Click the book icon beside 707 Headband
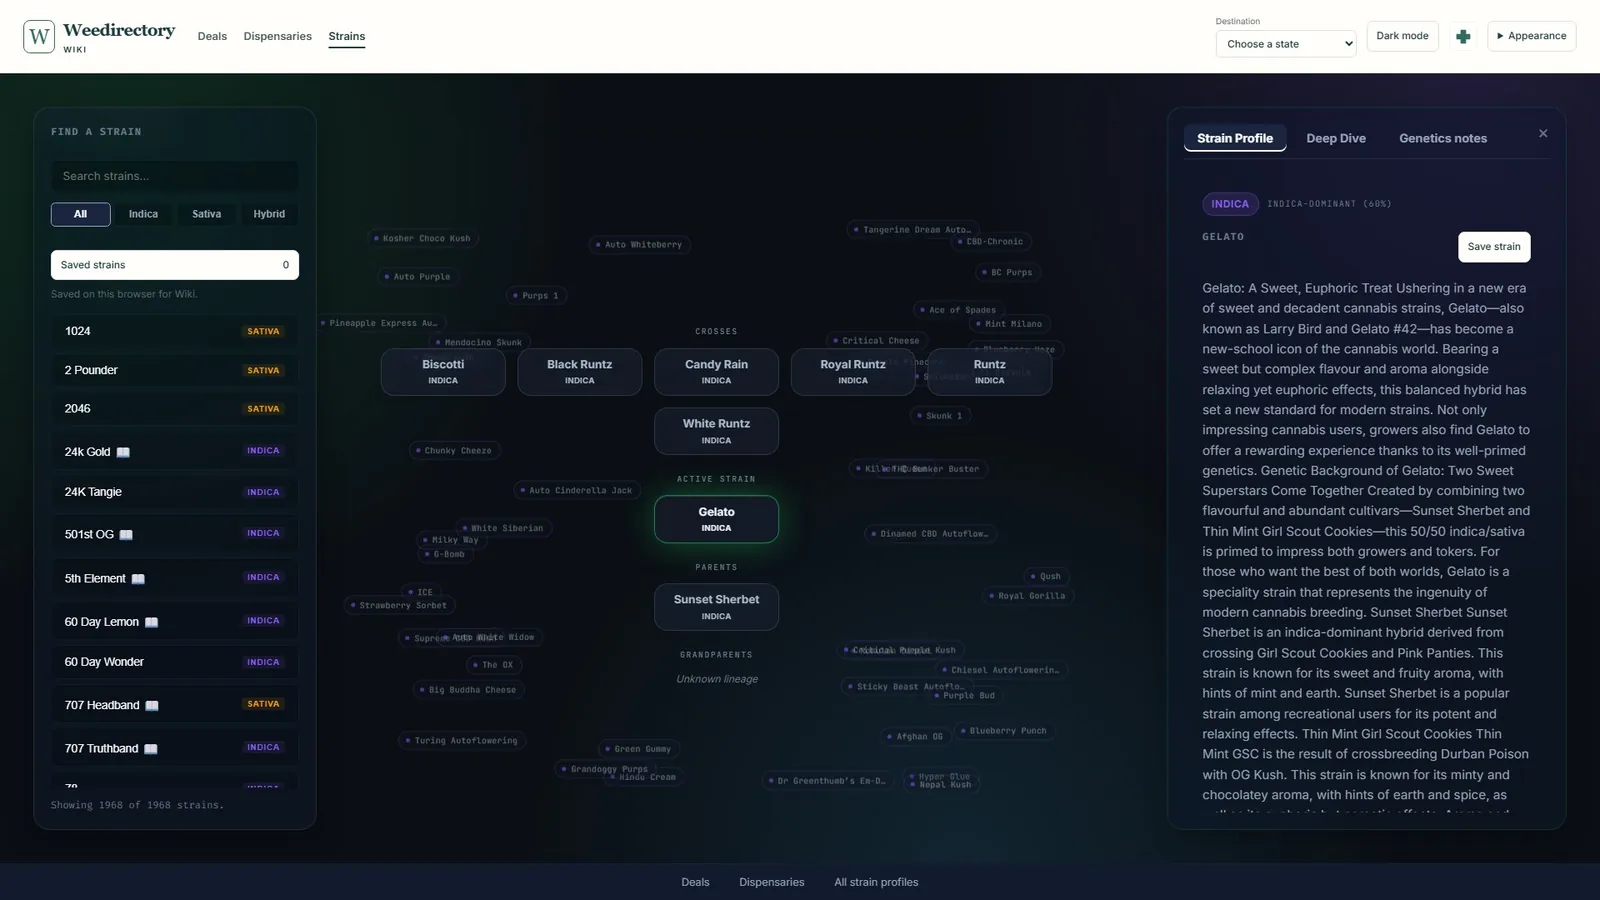The image size is (1600, 900). [152, 706]
